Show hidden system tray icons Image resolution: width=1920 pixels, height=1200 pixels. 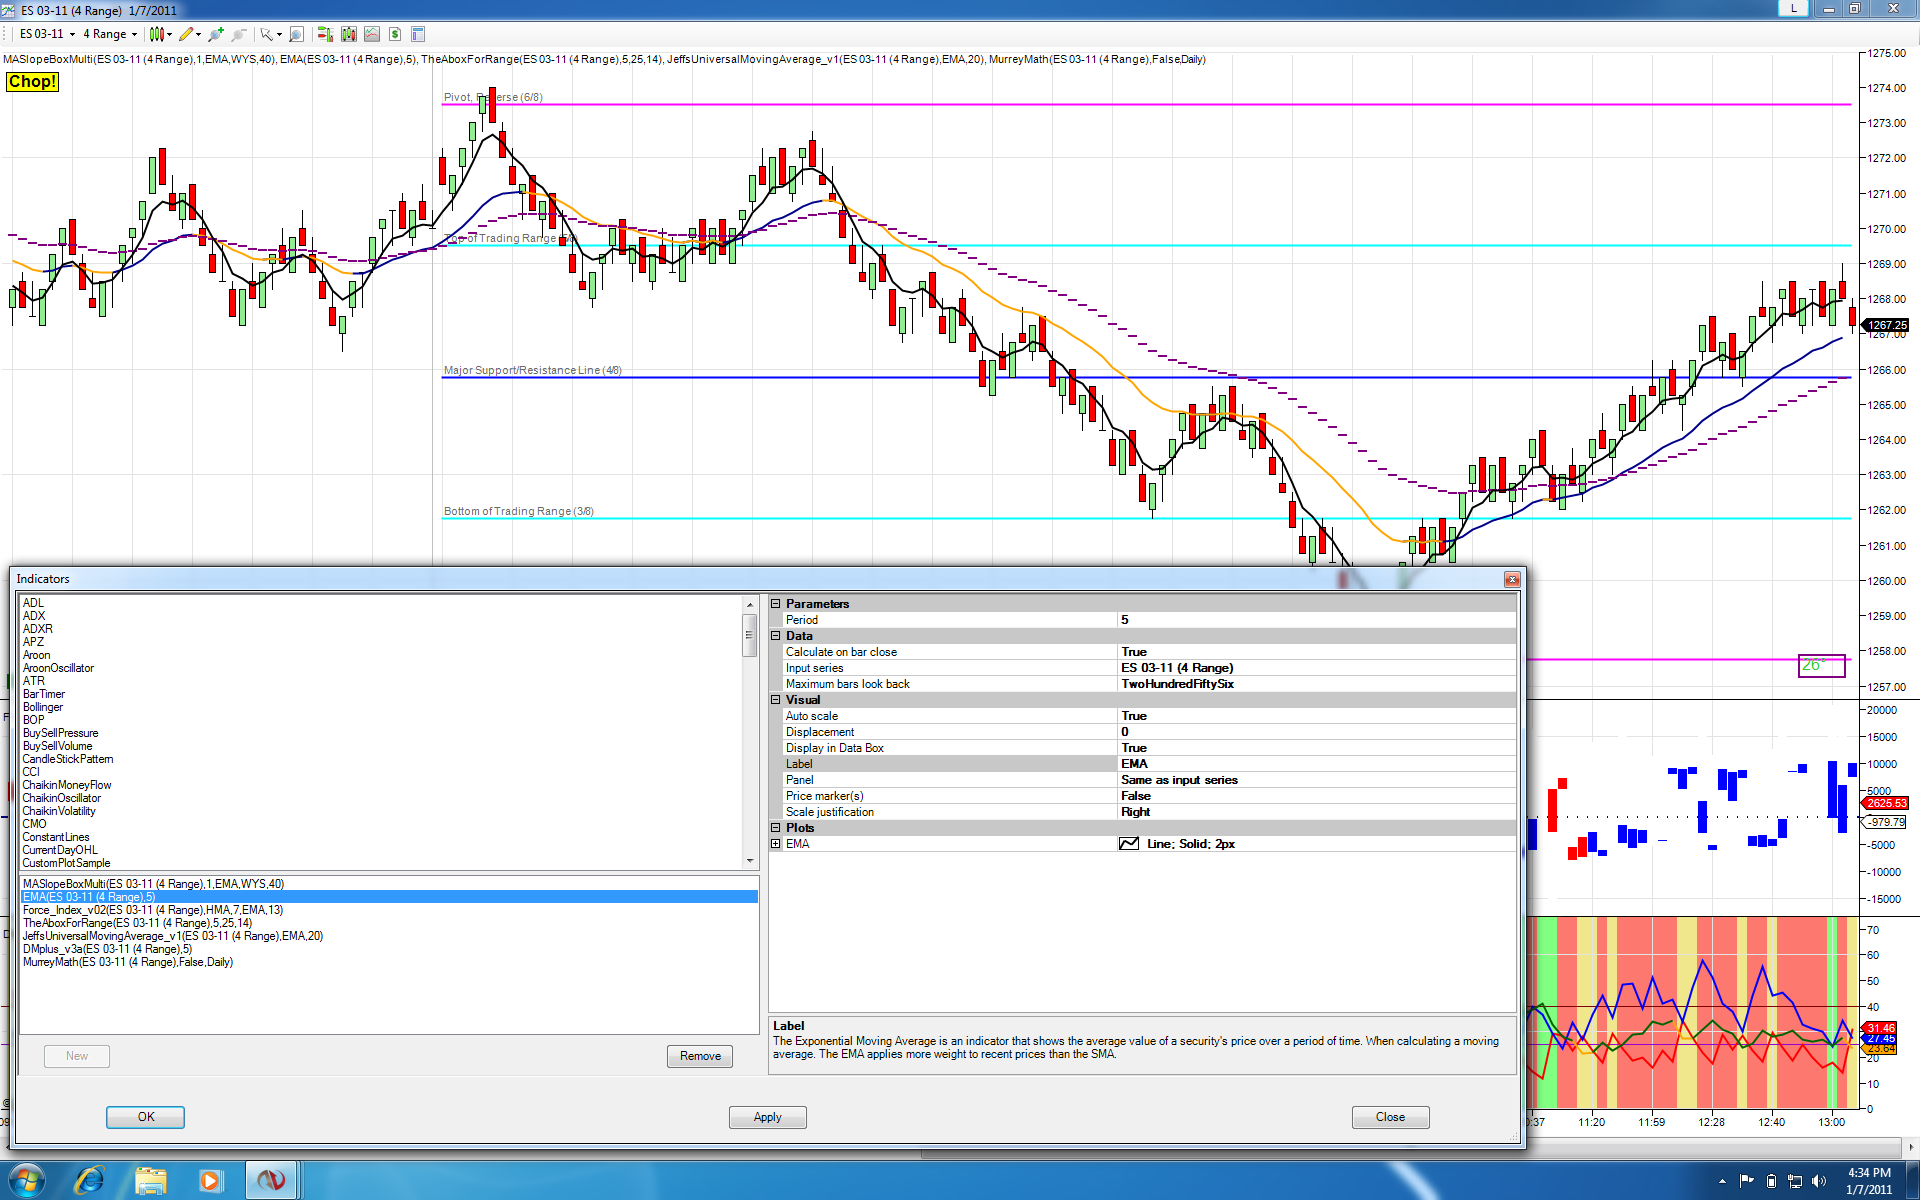coord(1722,1182)
